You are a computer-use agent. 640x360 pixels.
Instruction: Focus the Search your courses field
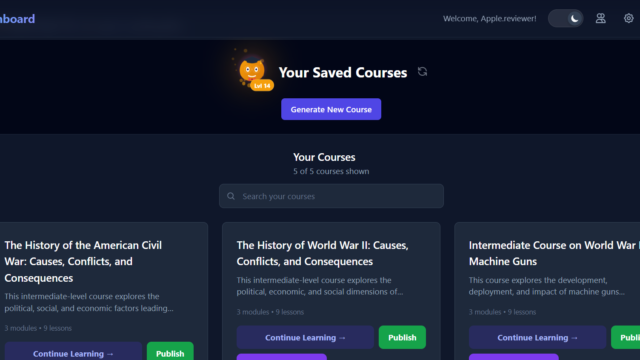(x=331, y=196)
